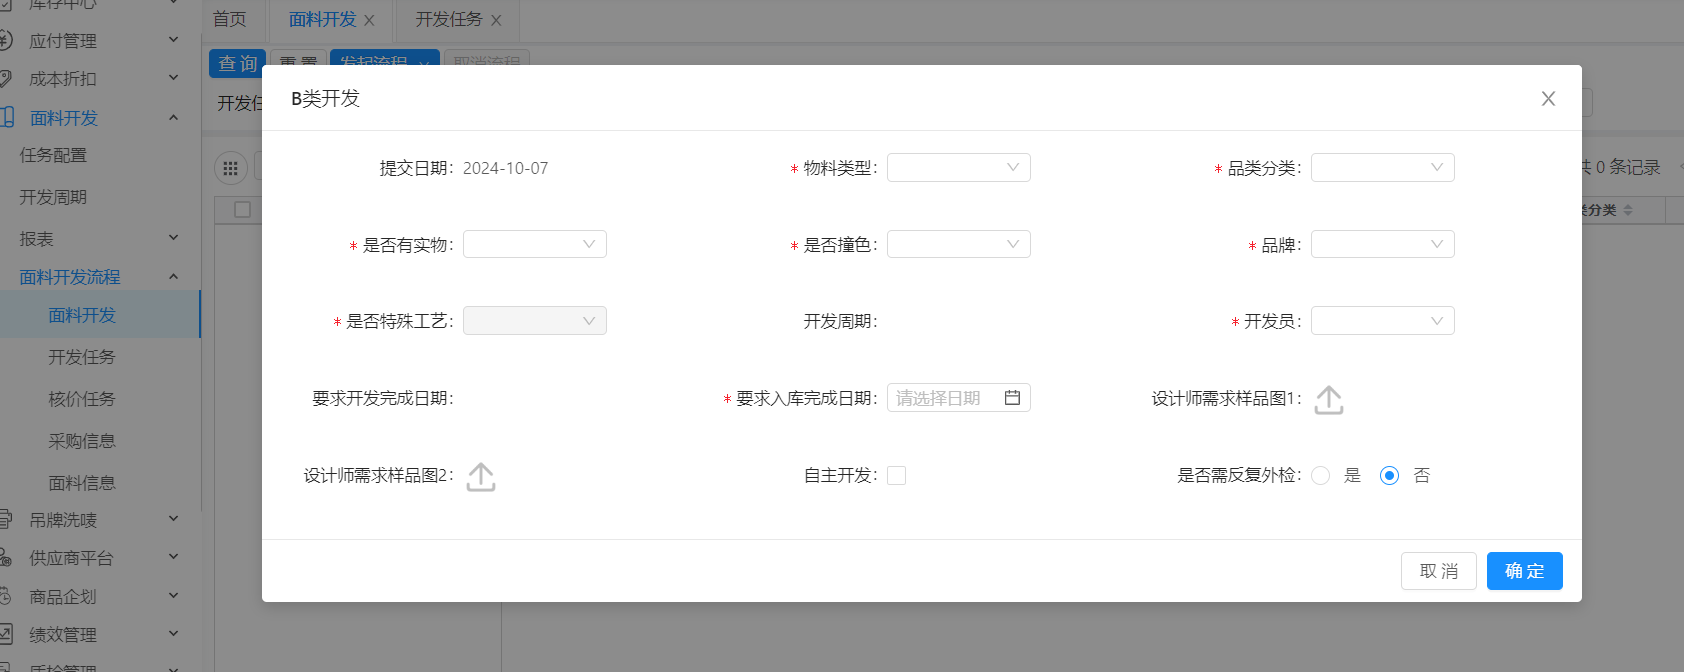Select 是 for 是否需反复外检
Image resolution: width=1684 pixels, height=672 pixels.
(x=1321, y=476)
